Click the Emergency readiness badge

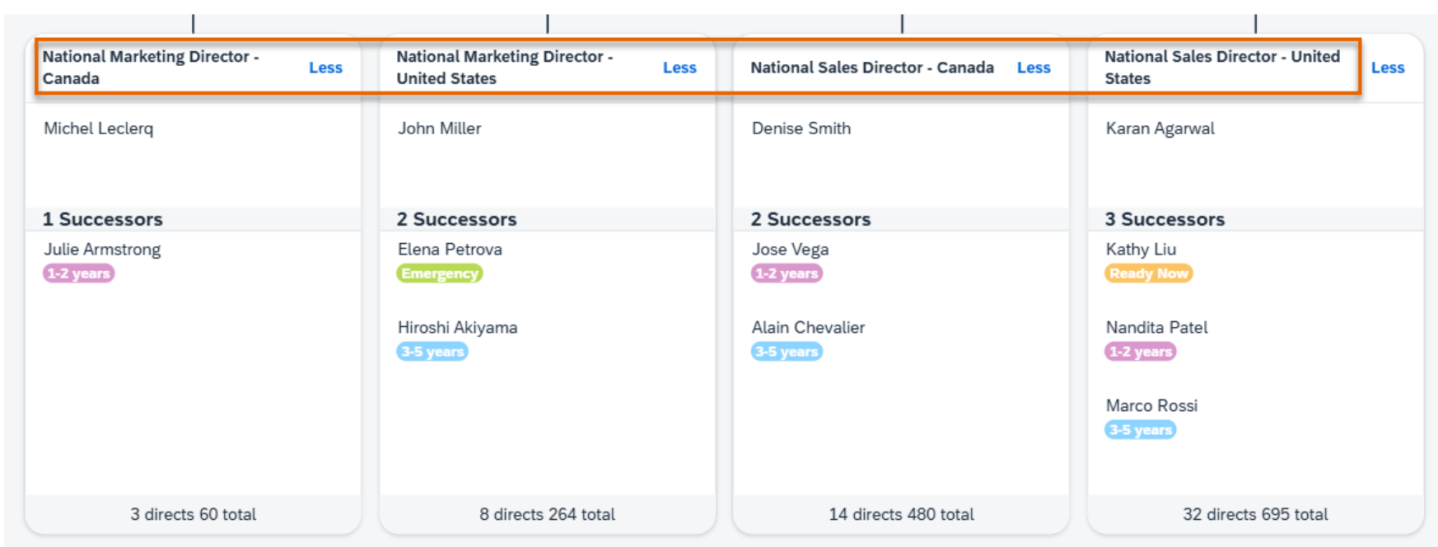439,273
